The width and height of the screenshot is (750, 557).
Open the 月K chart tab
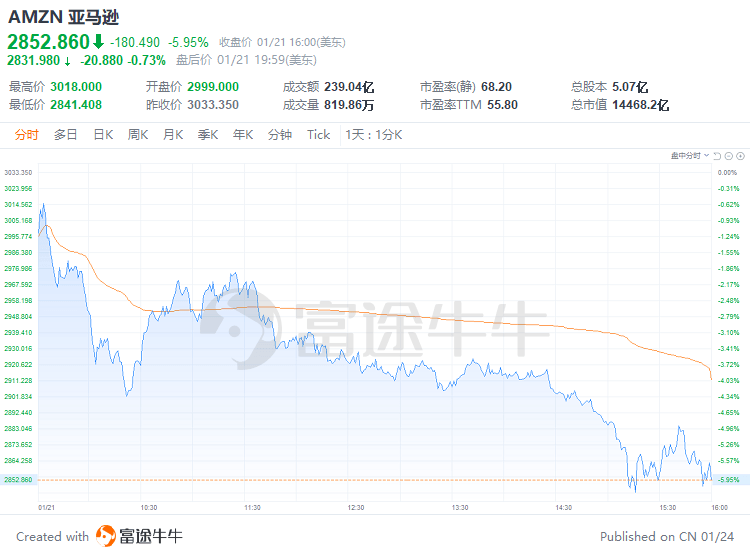(x=173, y=135)
